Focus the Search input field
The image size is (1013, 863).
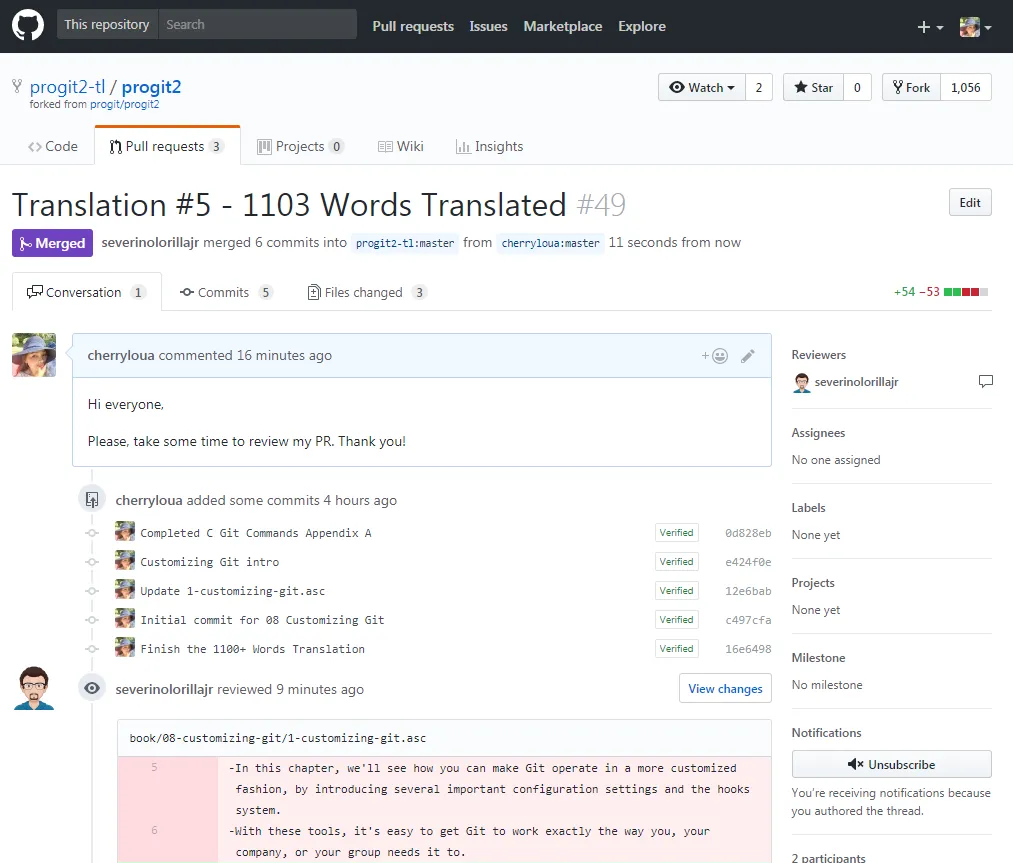(x=257, y=25)
